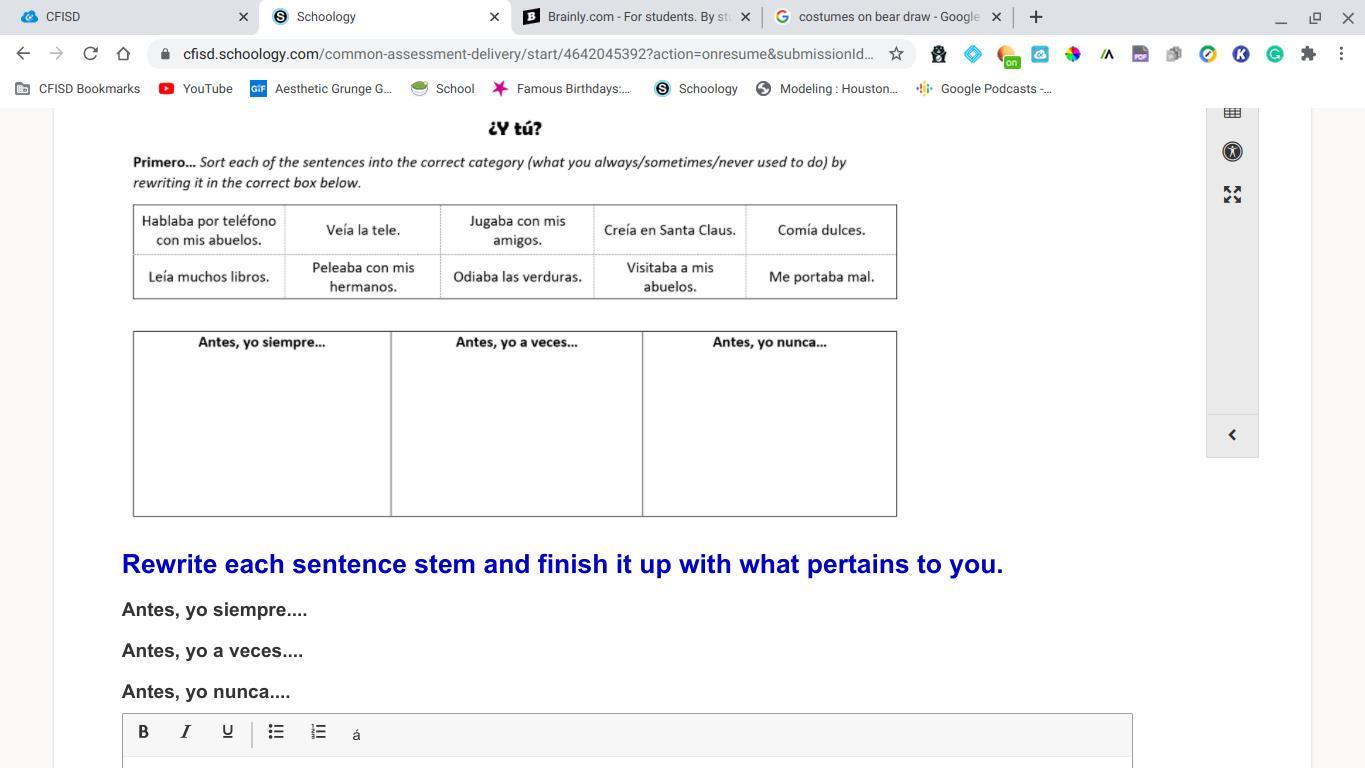The image size is (1365, 768).
Task: Open the grid view icon in the side panel
Action: (1232, 112)
